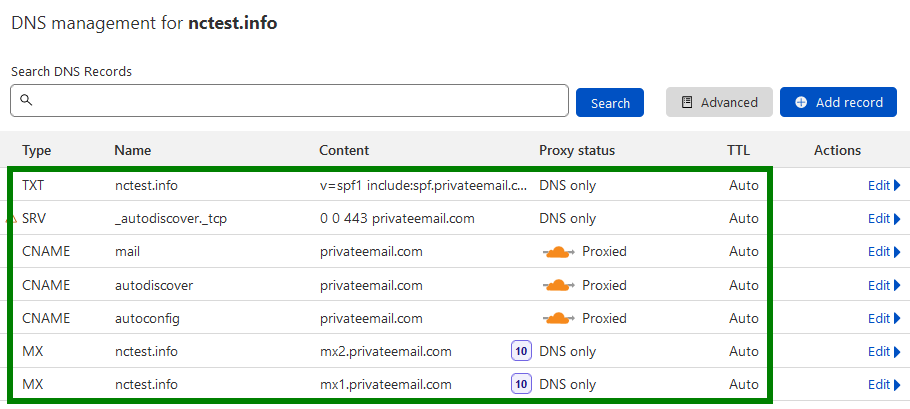Click the Proxied cloud icon for autoconfig

[558, 318]
